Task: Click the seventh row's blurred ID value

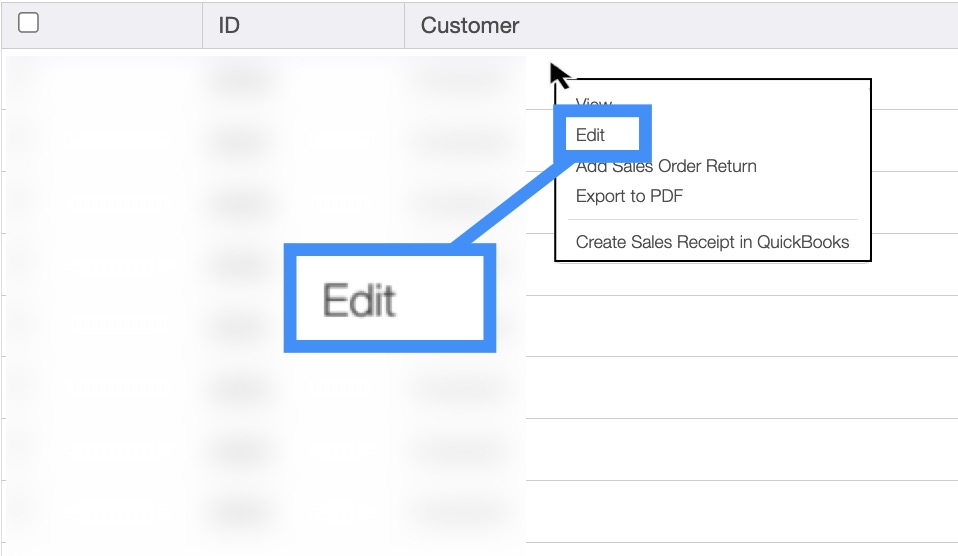Action: pos(240,450)
